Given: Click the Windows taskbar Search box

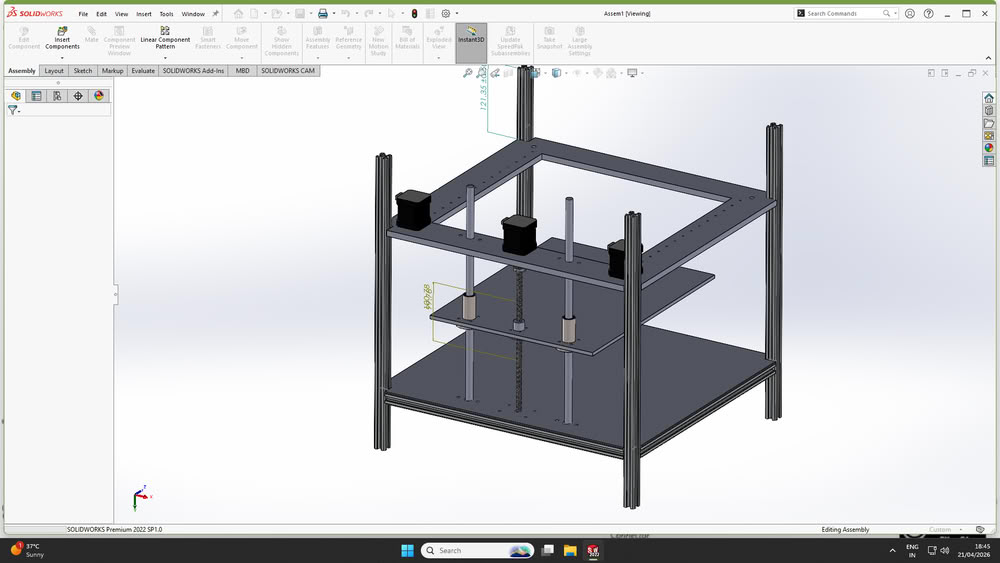Looking at the screenshot, I should [x=477, y=550].
